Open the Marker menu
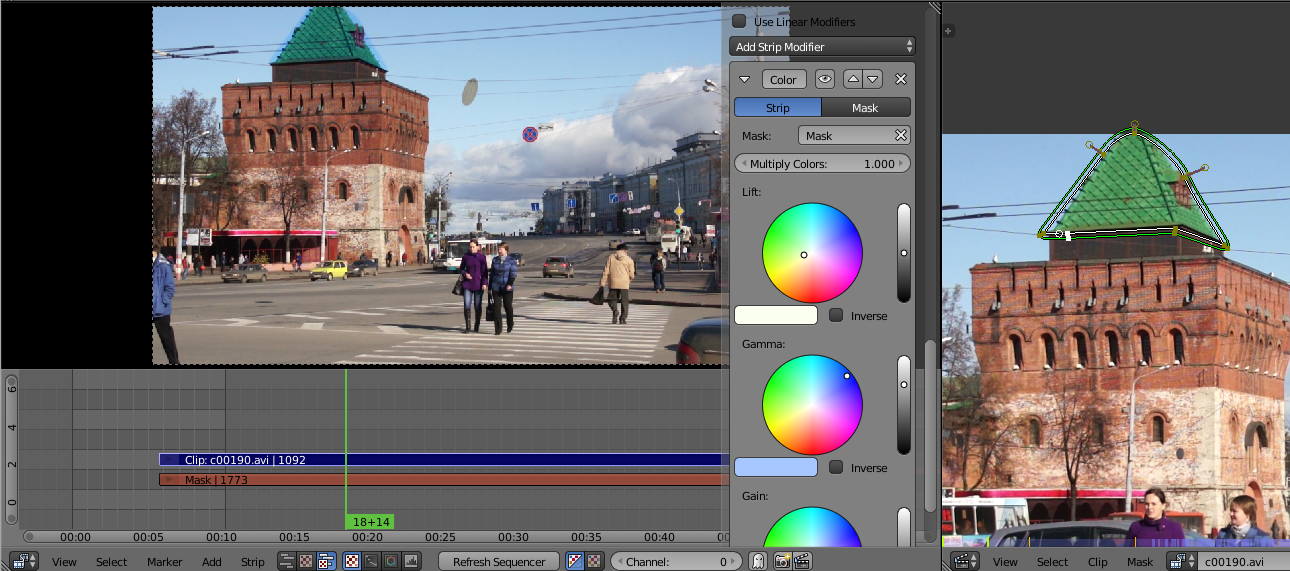Image resolution: width=1290 pixels, height=571 pixels. tap(164, 561)
